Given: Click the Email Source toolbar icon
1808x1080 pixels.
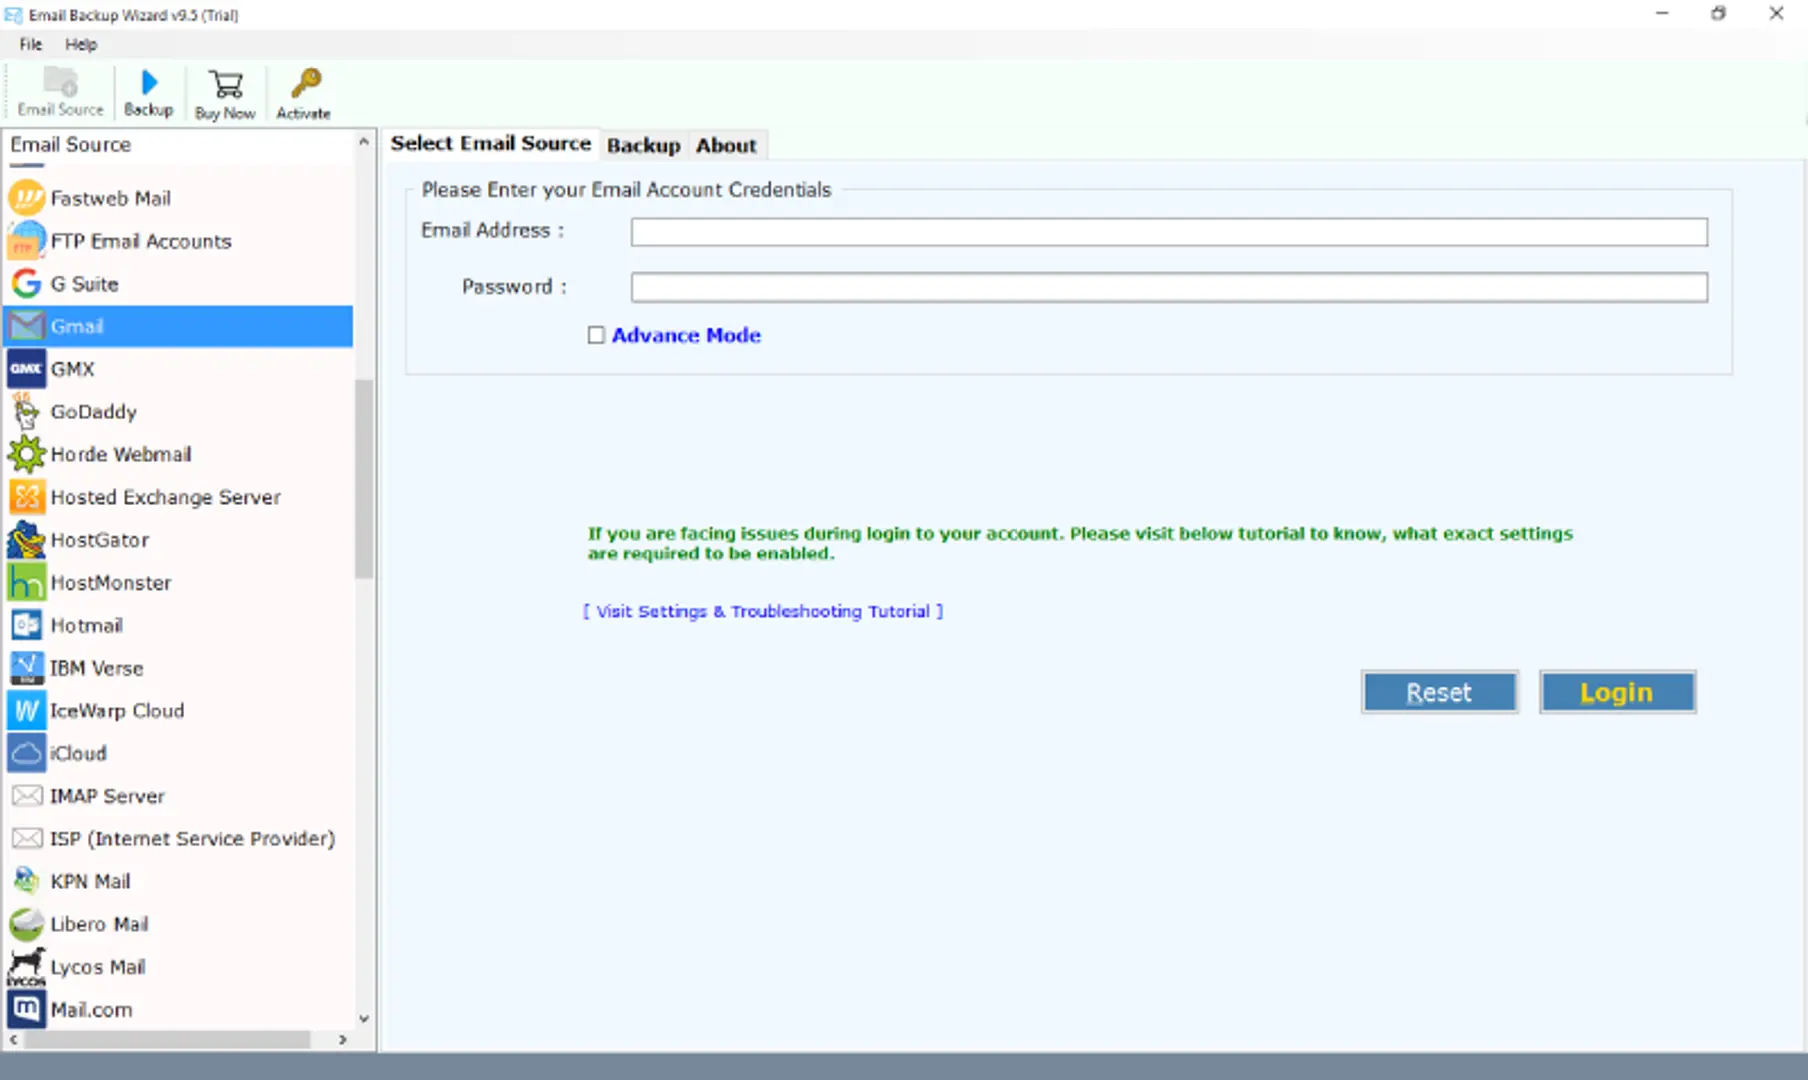Looking at the screenshot, I should 60,82.
